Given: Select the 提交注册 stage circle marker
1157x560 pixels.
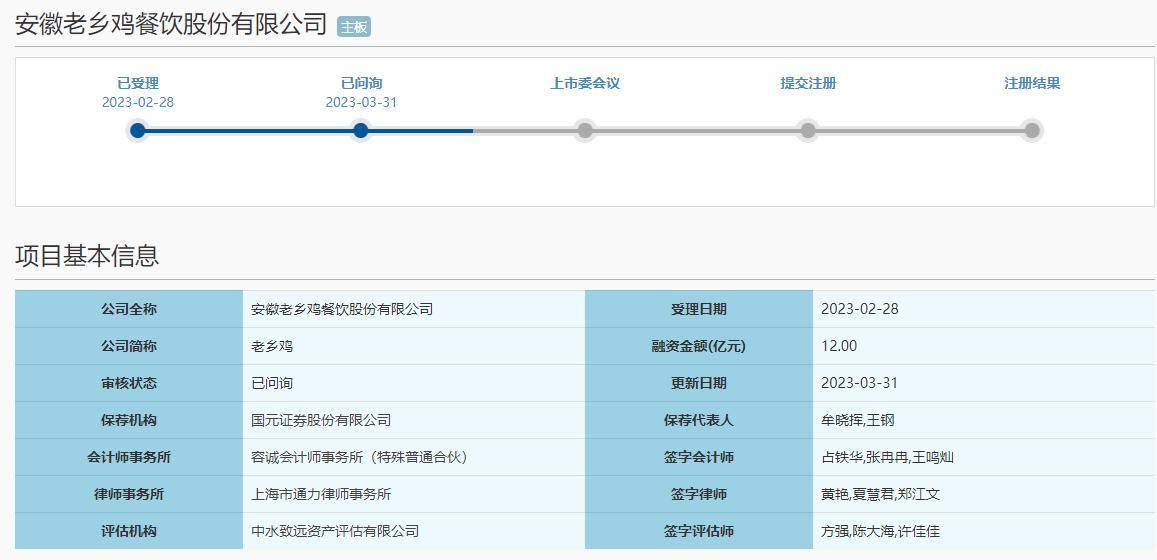Looking at the screenshot, I should click(808, 130).
